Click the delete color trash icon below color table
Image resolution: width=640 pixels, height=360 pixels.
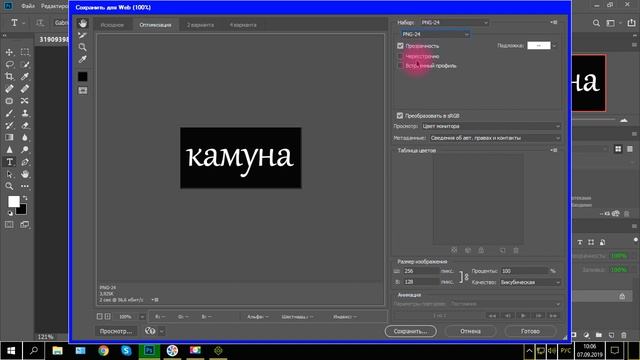(x=516, y=250)
